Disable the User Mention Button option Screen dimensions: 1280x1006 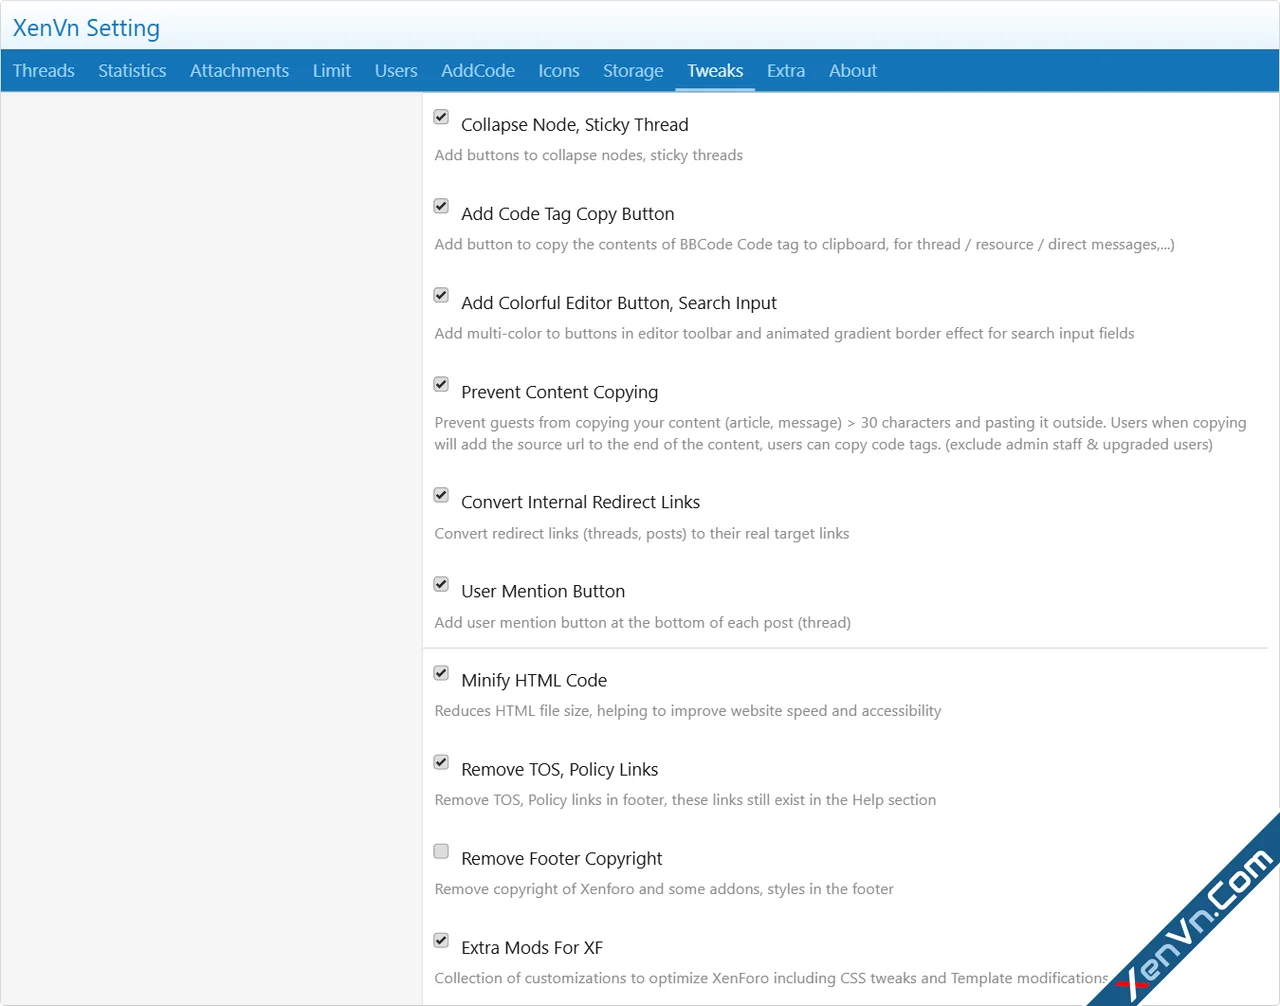(441, 584)
